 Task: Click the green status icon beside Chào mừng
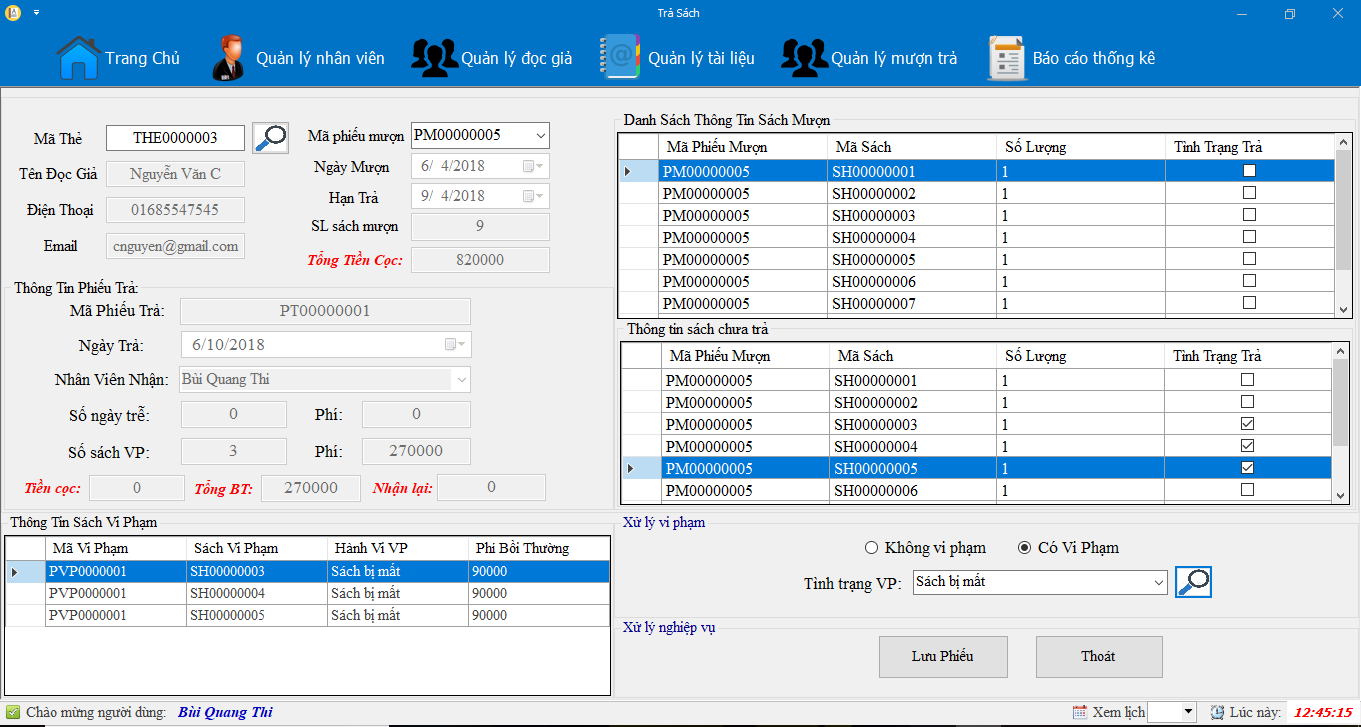point(13,712)
